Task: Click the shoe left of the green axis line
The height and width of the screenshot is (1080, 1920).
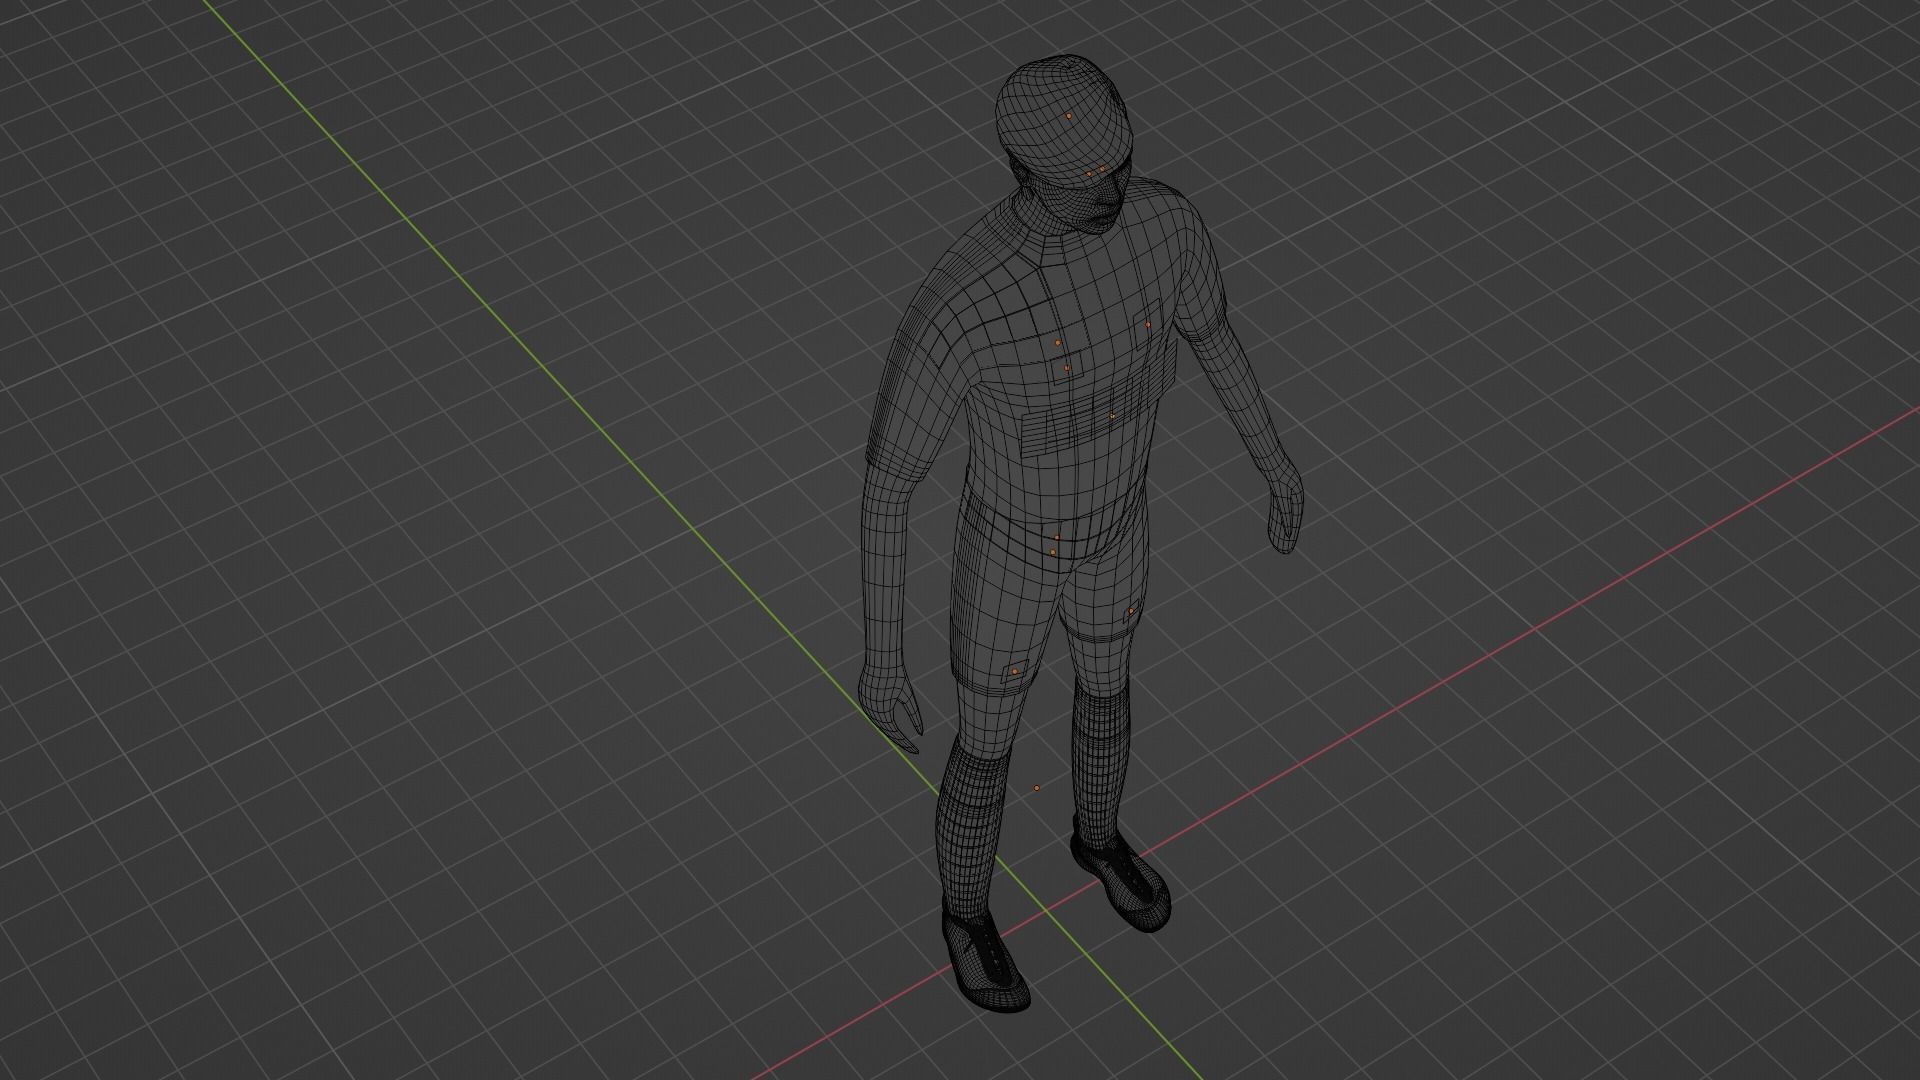Action: tap(985, 958)
